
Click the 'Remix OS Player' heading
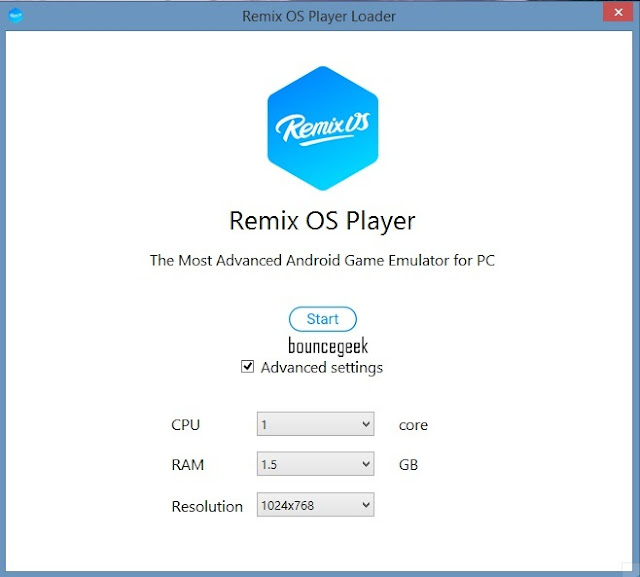click(322, 221)
